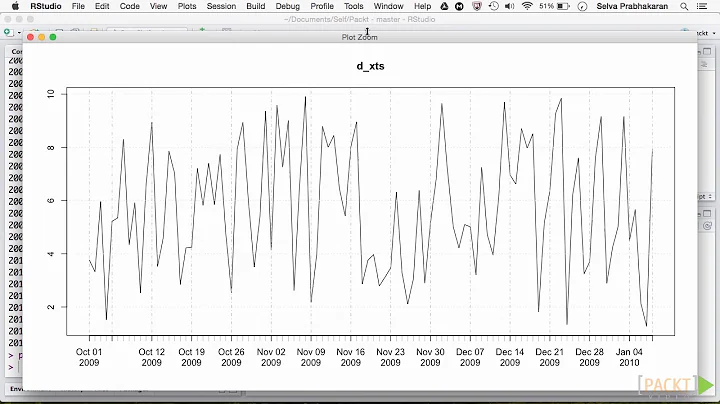Open the volume control icon

[x=510, y=6]
